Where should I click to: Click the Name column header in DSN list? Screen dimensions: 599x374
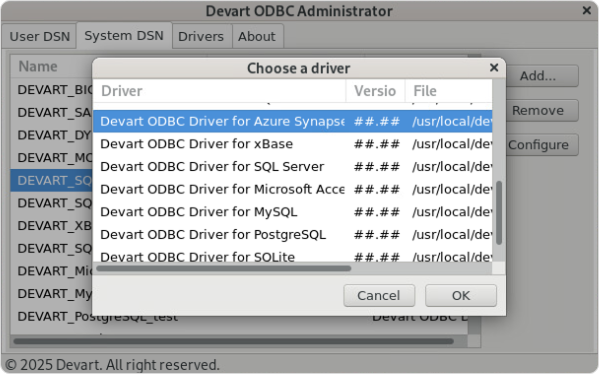pyautogui.click(x=52, y=66)
